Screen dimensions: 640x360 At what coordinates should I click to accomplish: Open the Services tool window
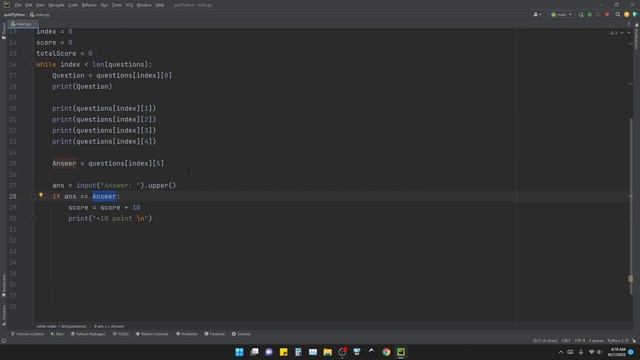point(241,334)
